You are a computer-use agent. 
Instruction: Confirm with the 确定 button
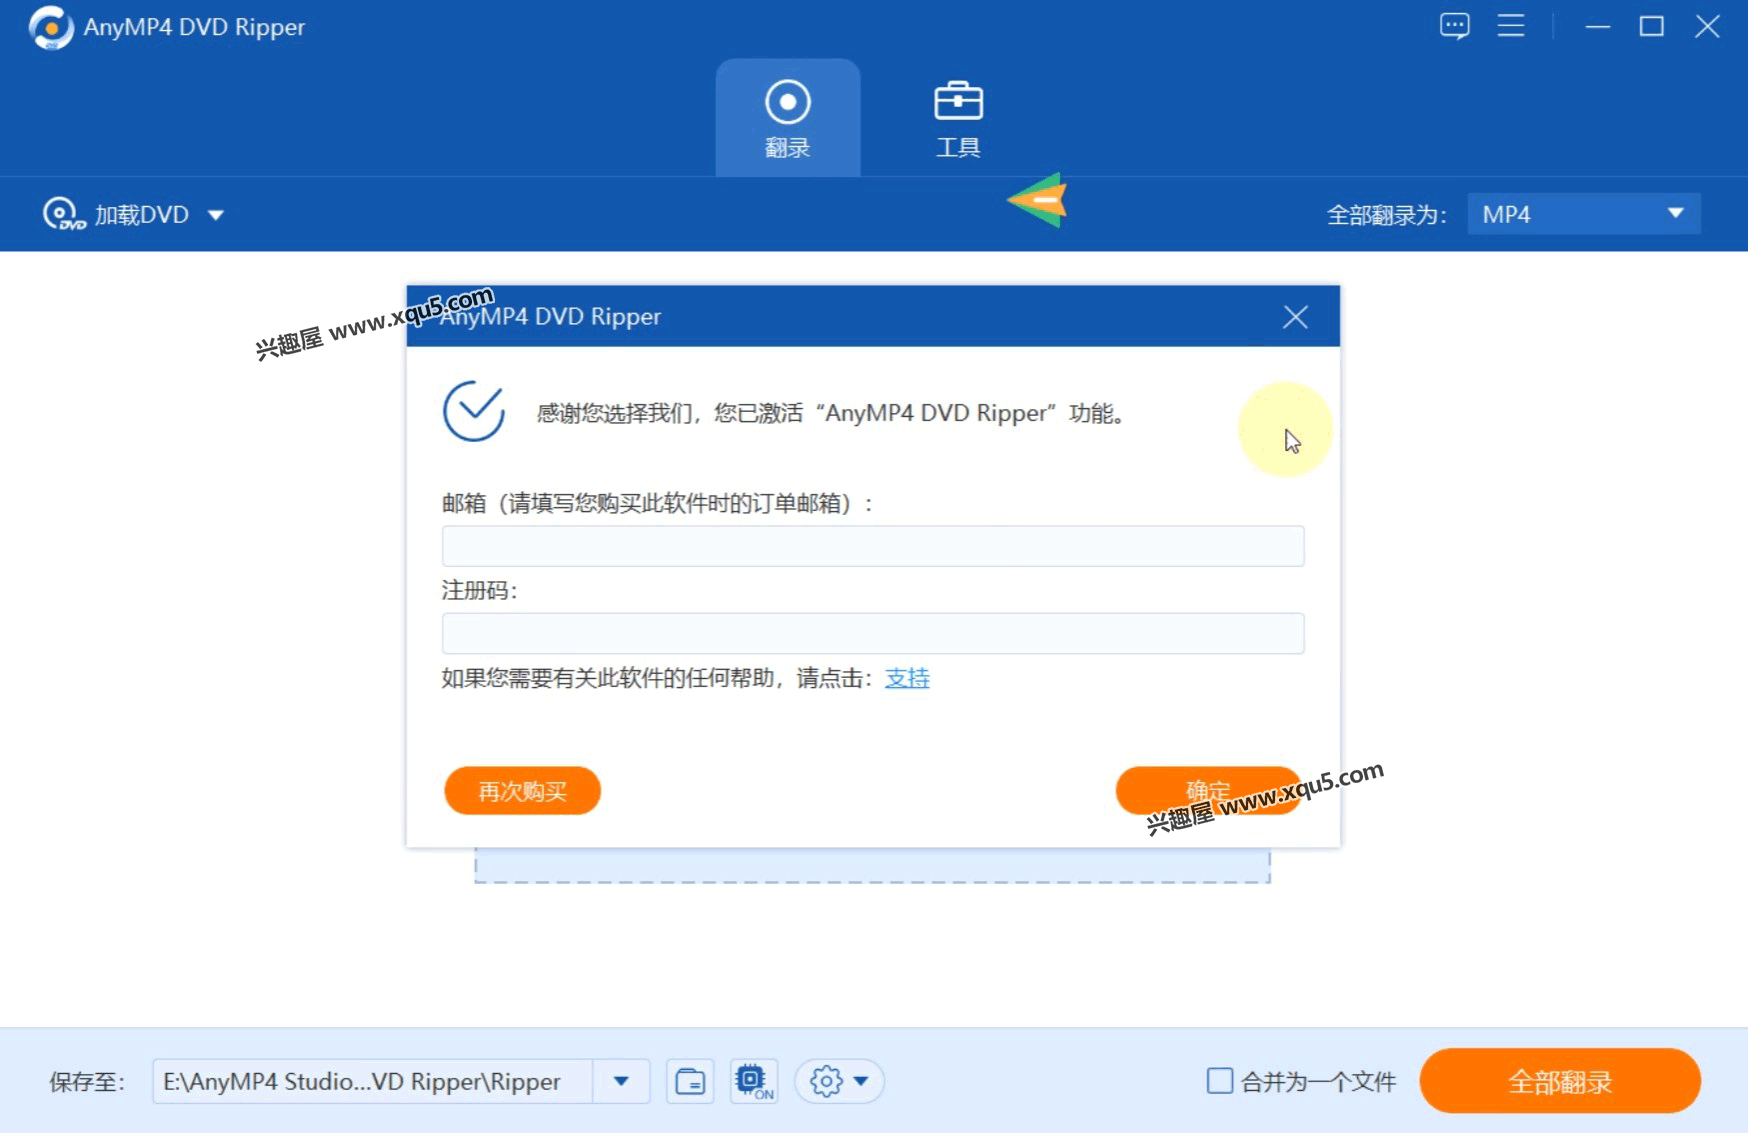coord(1208,791)
